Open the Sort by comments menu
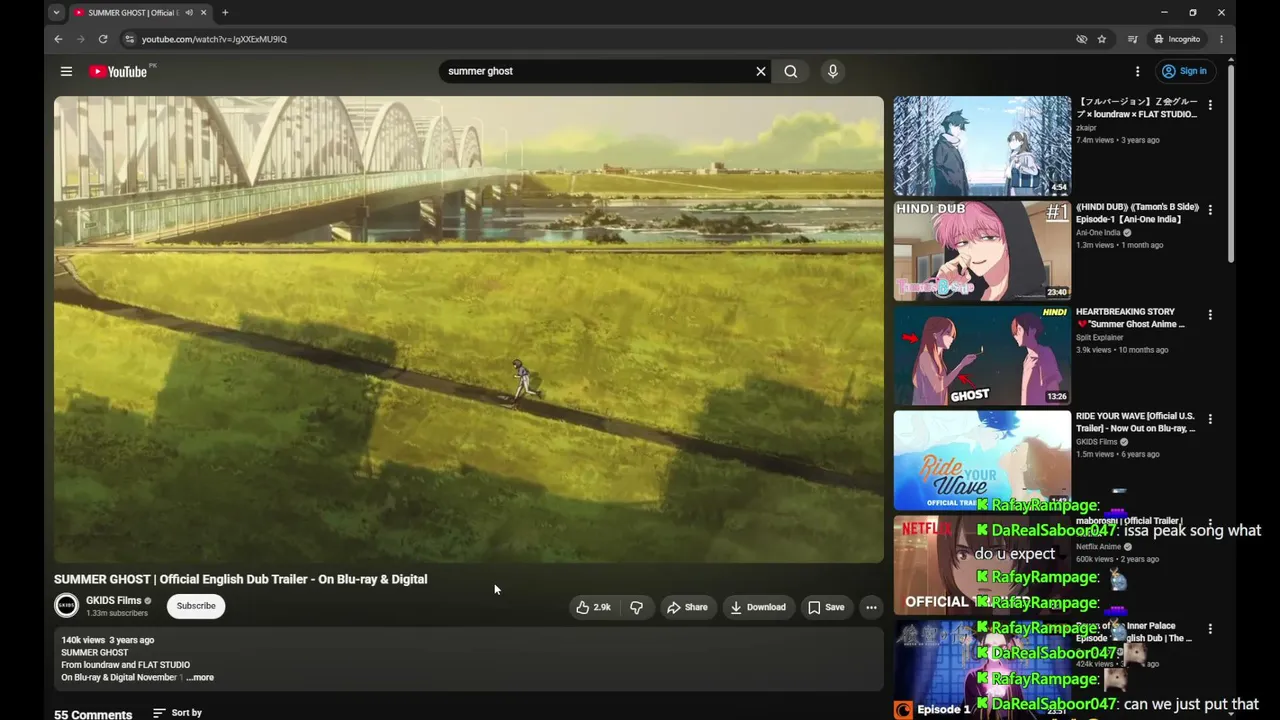This screenshot has width=1280, height=720. [x=177, y=713]
